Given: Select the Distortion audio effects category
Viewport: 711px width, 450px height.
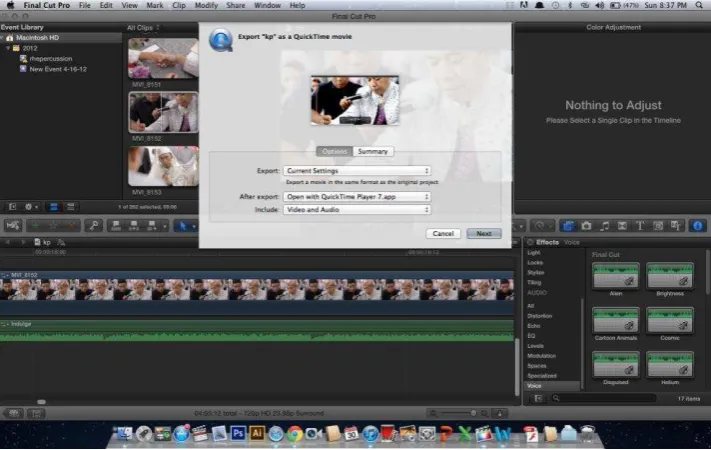Looking at the screenshot, I should tap(540, 316).
